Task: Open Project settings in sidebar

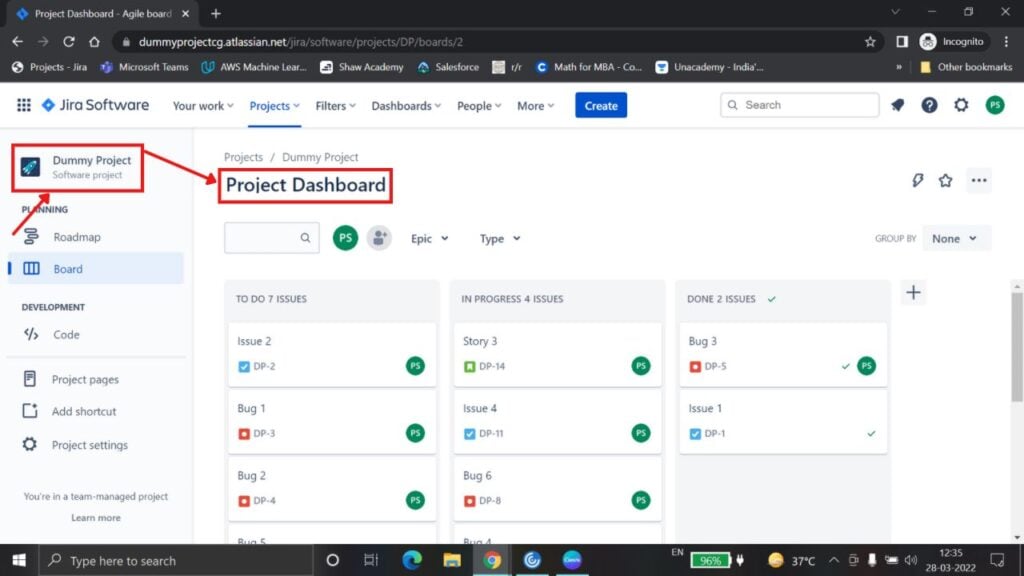Action: [96, 445]
